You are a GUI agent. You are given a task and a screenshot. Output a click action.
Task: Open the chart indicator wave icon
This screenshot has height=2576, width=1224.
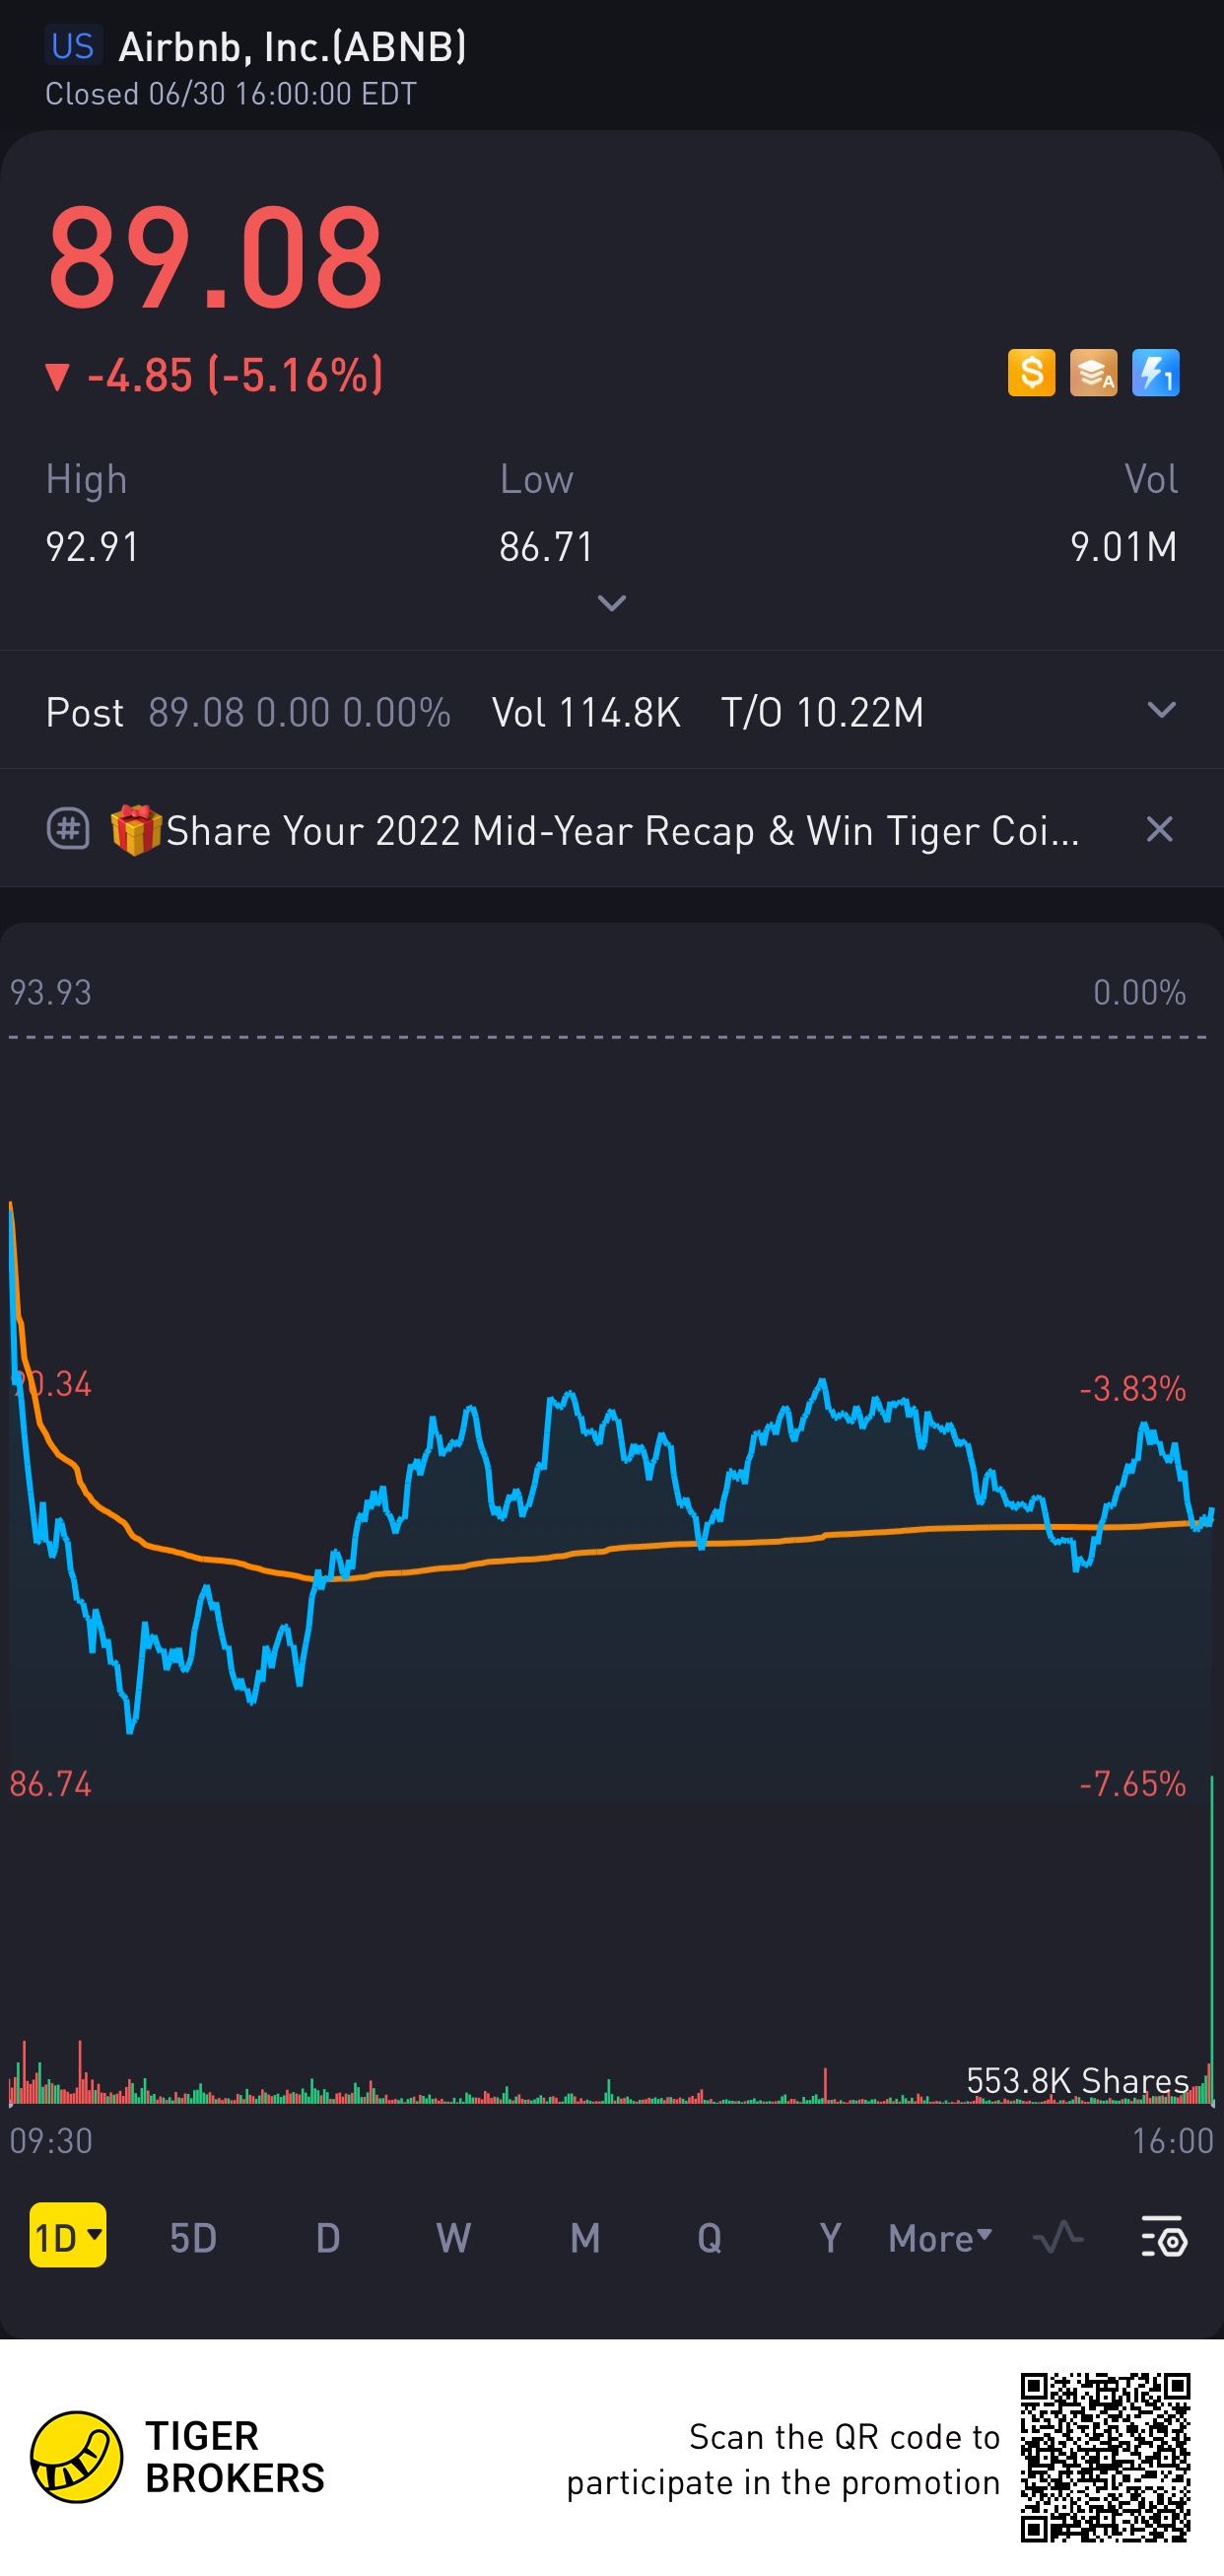1058,2237
